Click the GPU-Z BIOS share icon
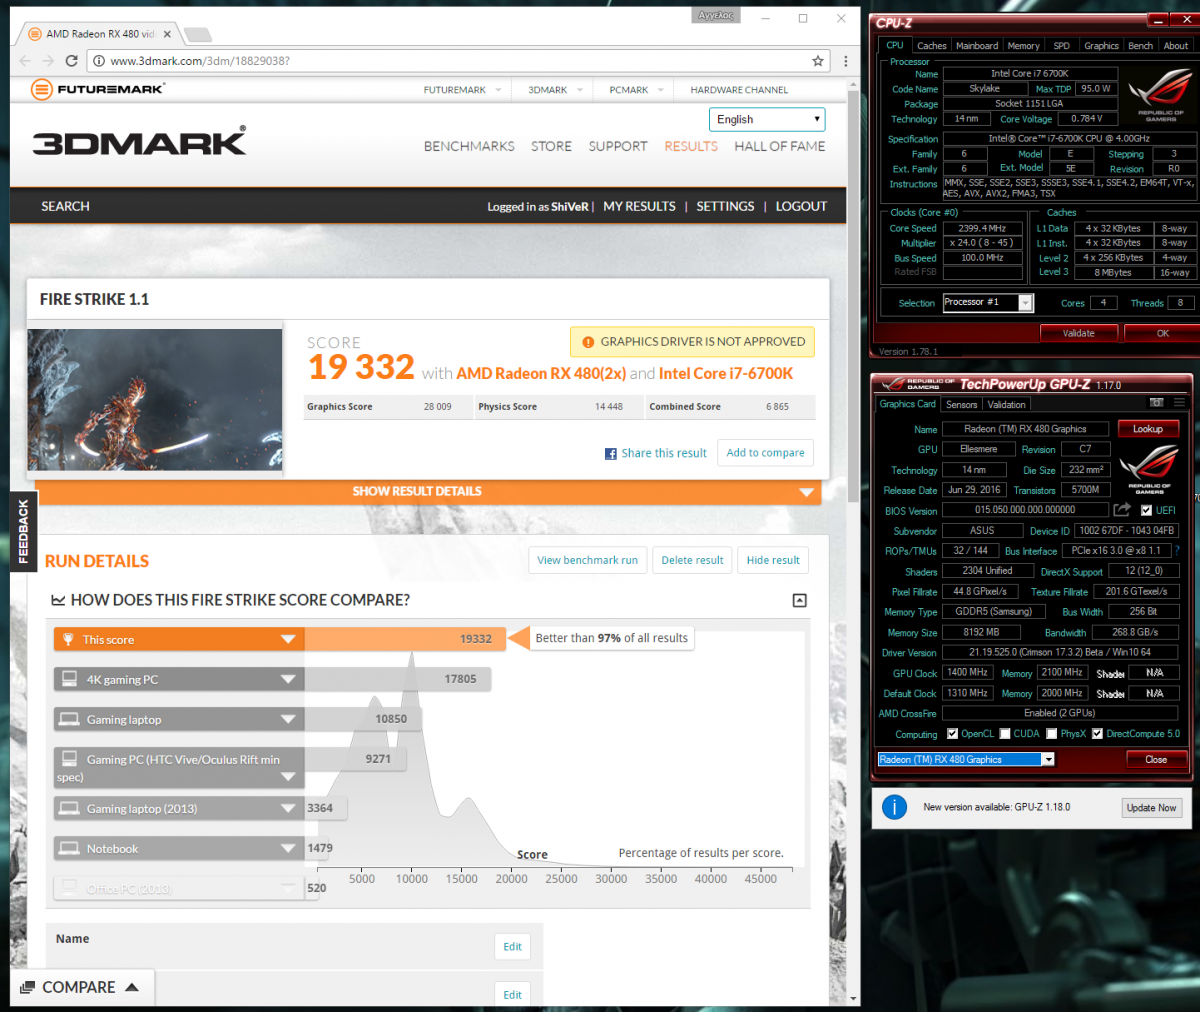 pos(1123,510)
